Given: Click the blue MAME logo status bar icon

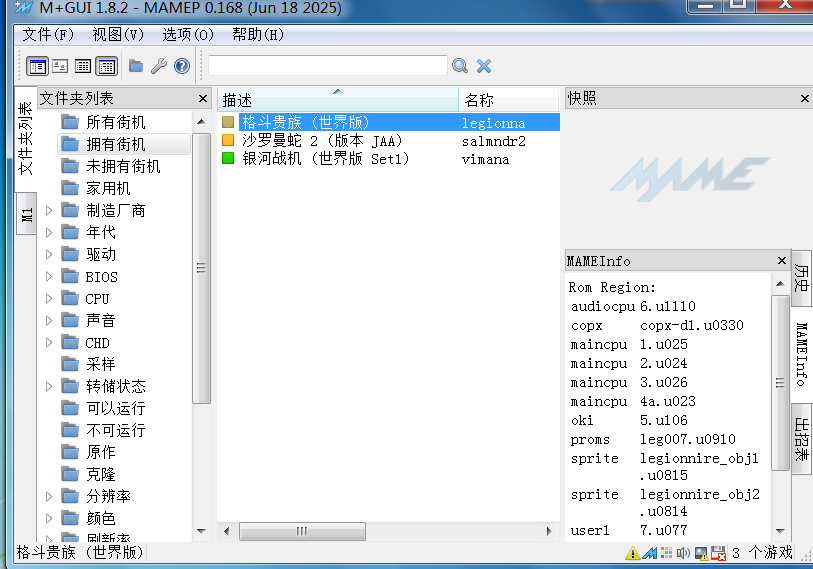Looking at the screenshot, I should coord(650,553).
